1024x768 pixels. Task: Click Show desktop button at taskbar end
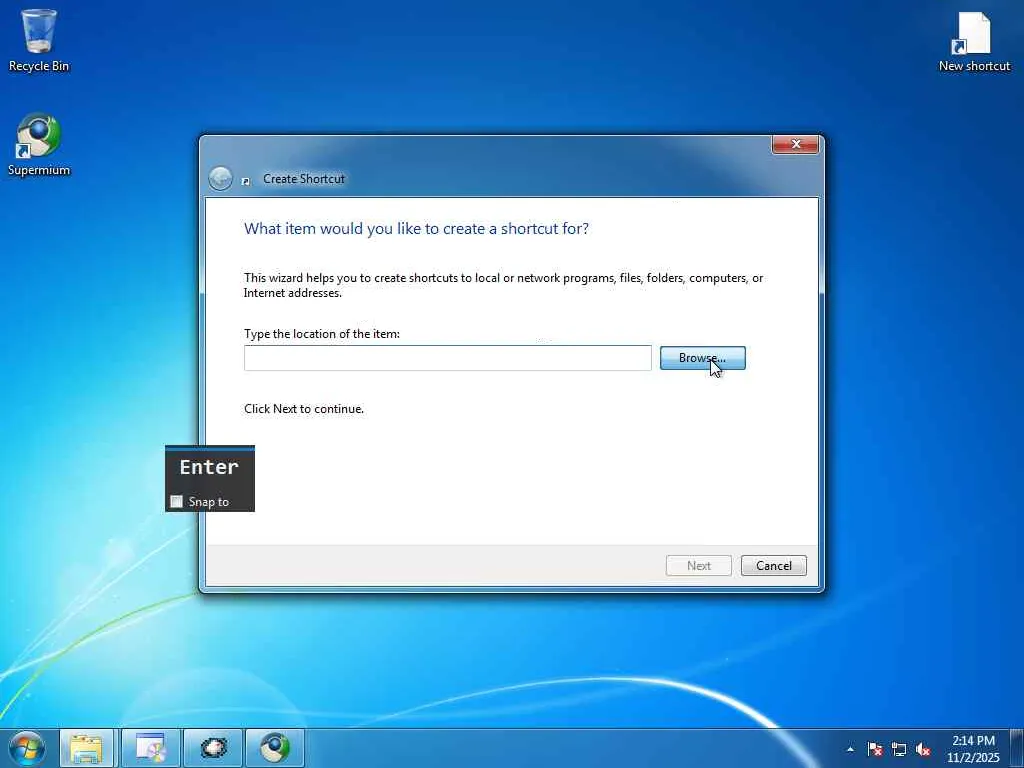point(1017,748)
